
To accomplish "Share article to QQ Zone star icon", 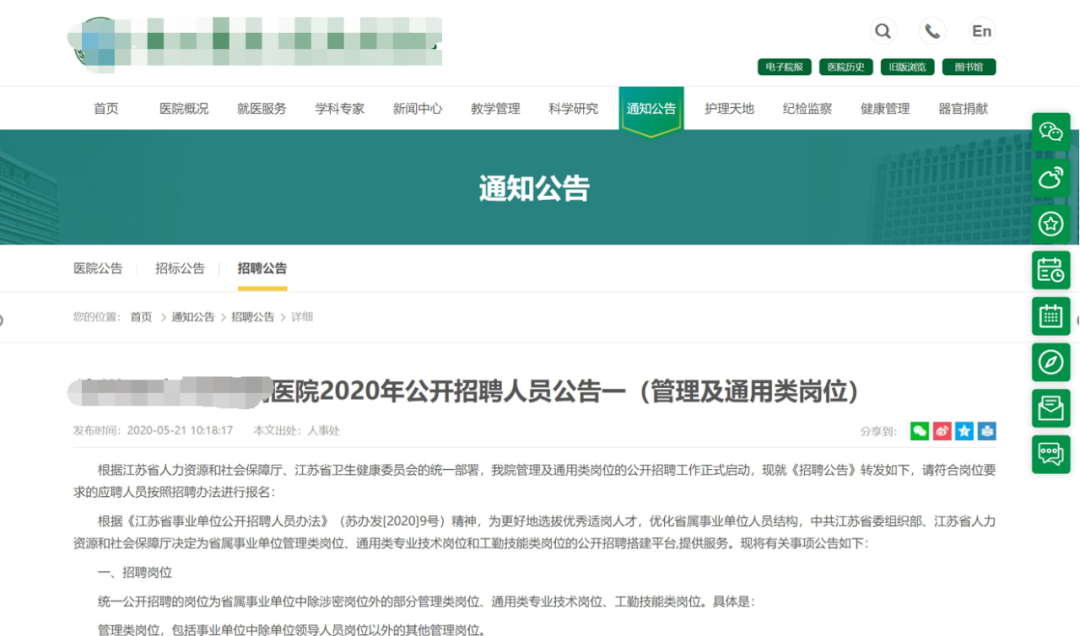I will (964, 431).
